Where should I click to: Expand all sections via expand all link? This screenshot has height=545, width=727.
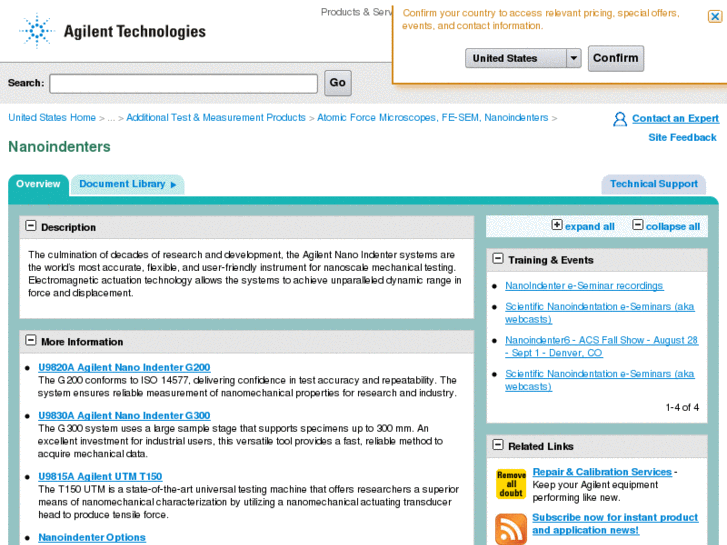590,227
